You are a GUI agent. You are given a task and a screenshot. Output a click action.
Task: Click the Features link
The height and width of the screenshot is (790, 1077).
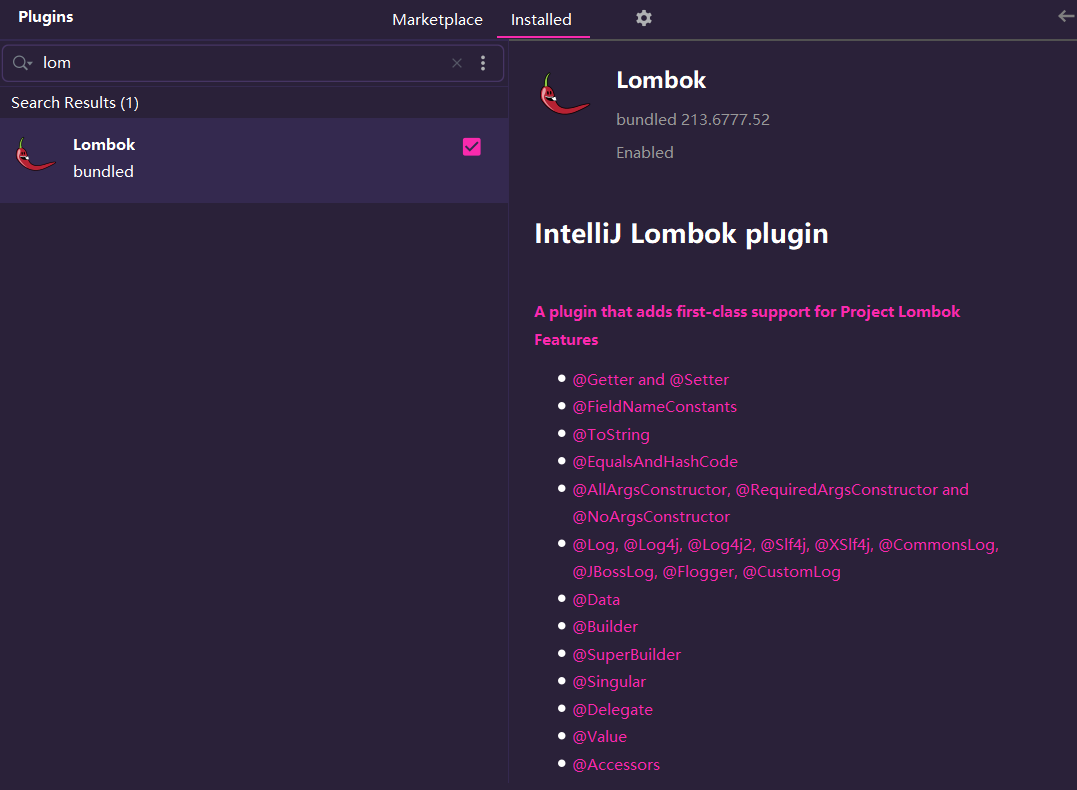tap(567, 340)
